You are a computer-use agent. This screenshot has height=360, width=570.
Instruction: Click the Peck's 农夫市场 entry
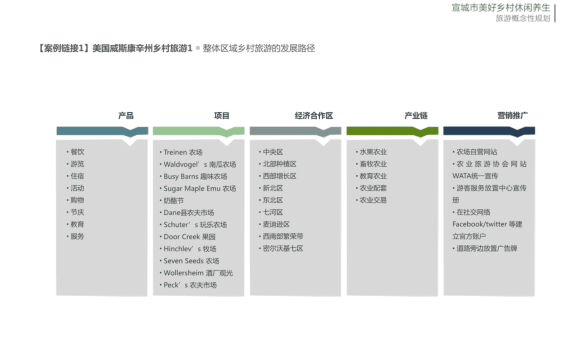click(190, 285)
